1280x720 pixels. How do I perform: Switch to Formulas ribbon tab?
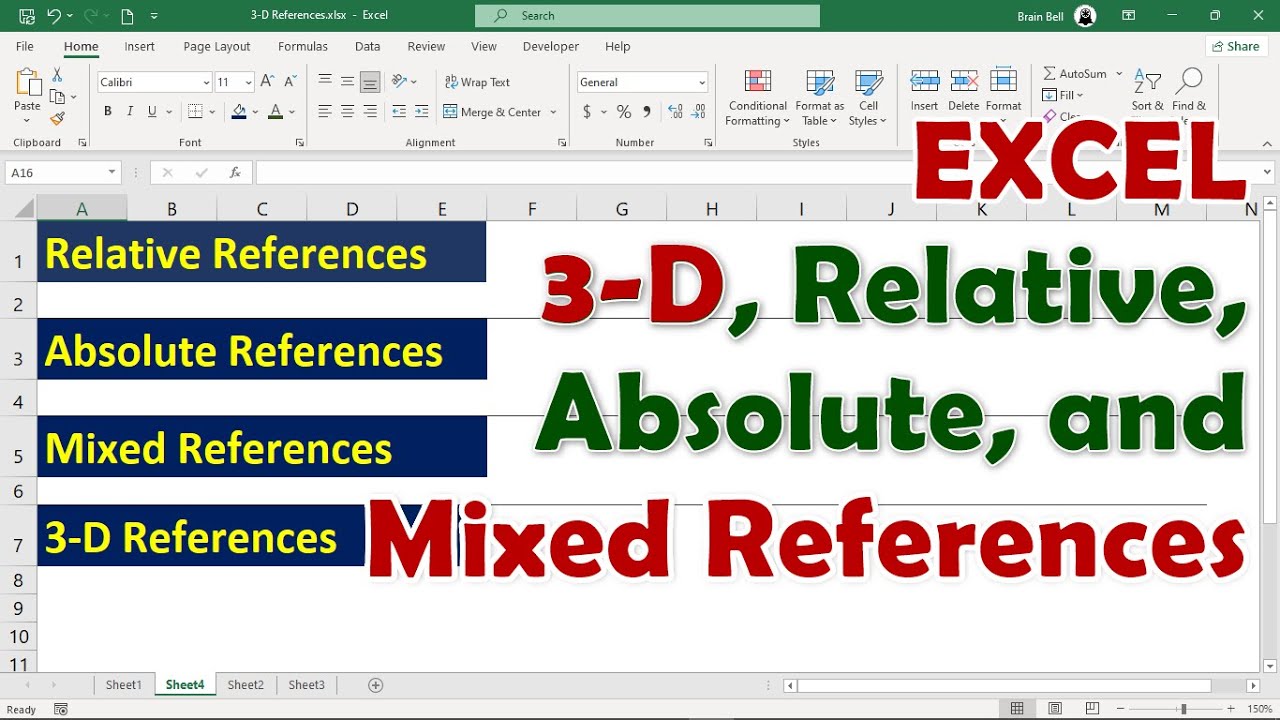point(303,46)
